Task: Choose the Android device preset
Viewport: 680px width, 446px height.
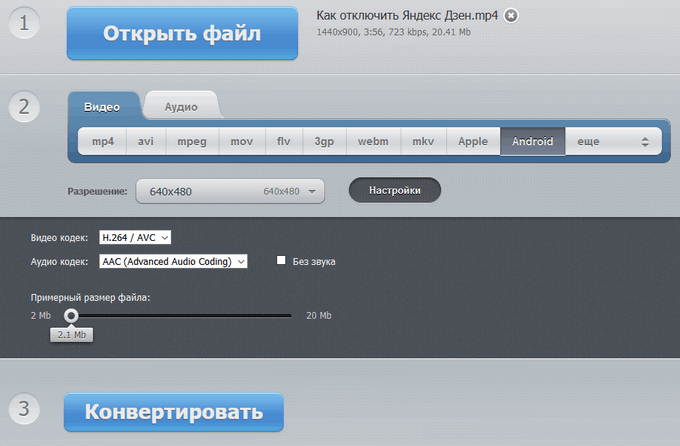Action: (x=533, y=141)
